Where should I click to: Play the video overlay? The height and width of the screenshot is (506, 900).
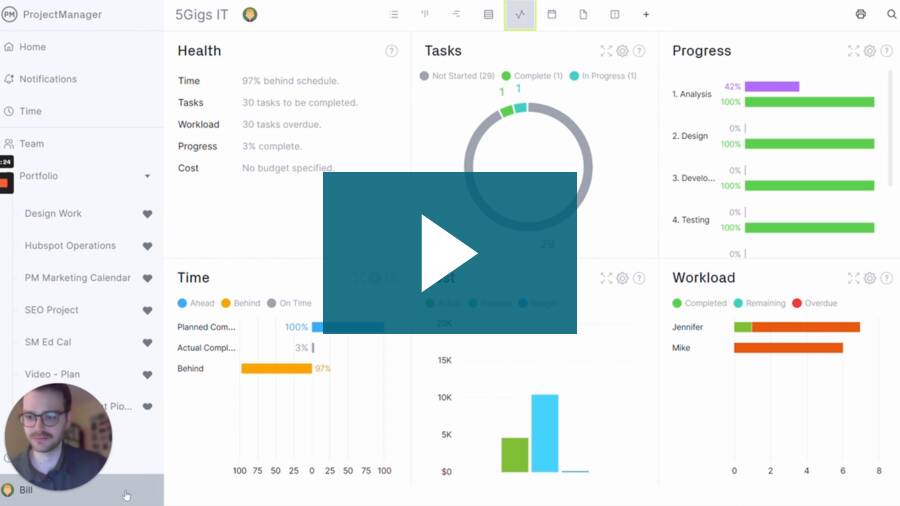(449, 253)
